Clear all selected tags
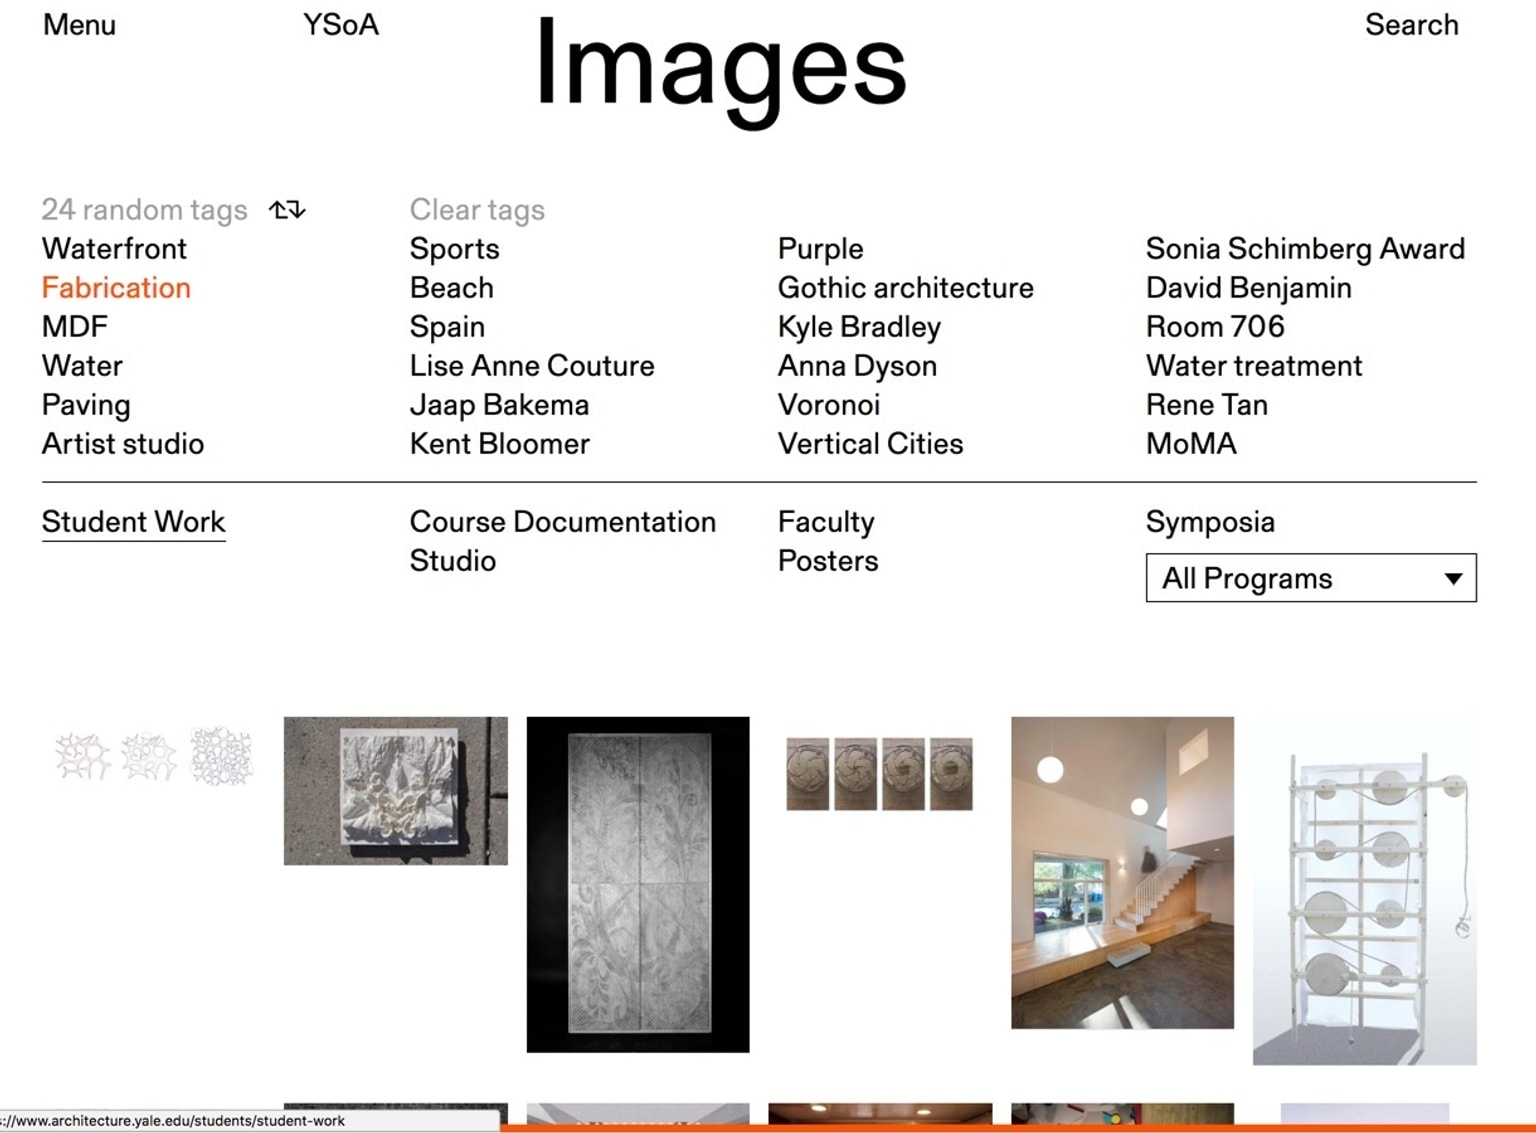This screenshot has width=1536, height=1133. (477, 210)
